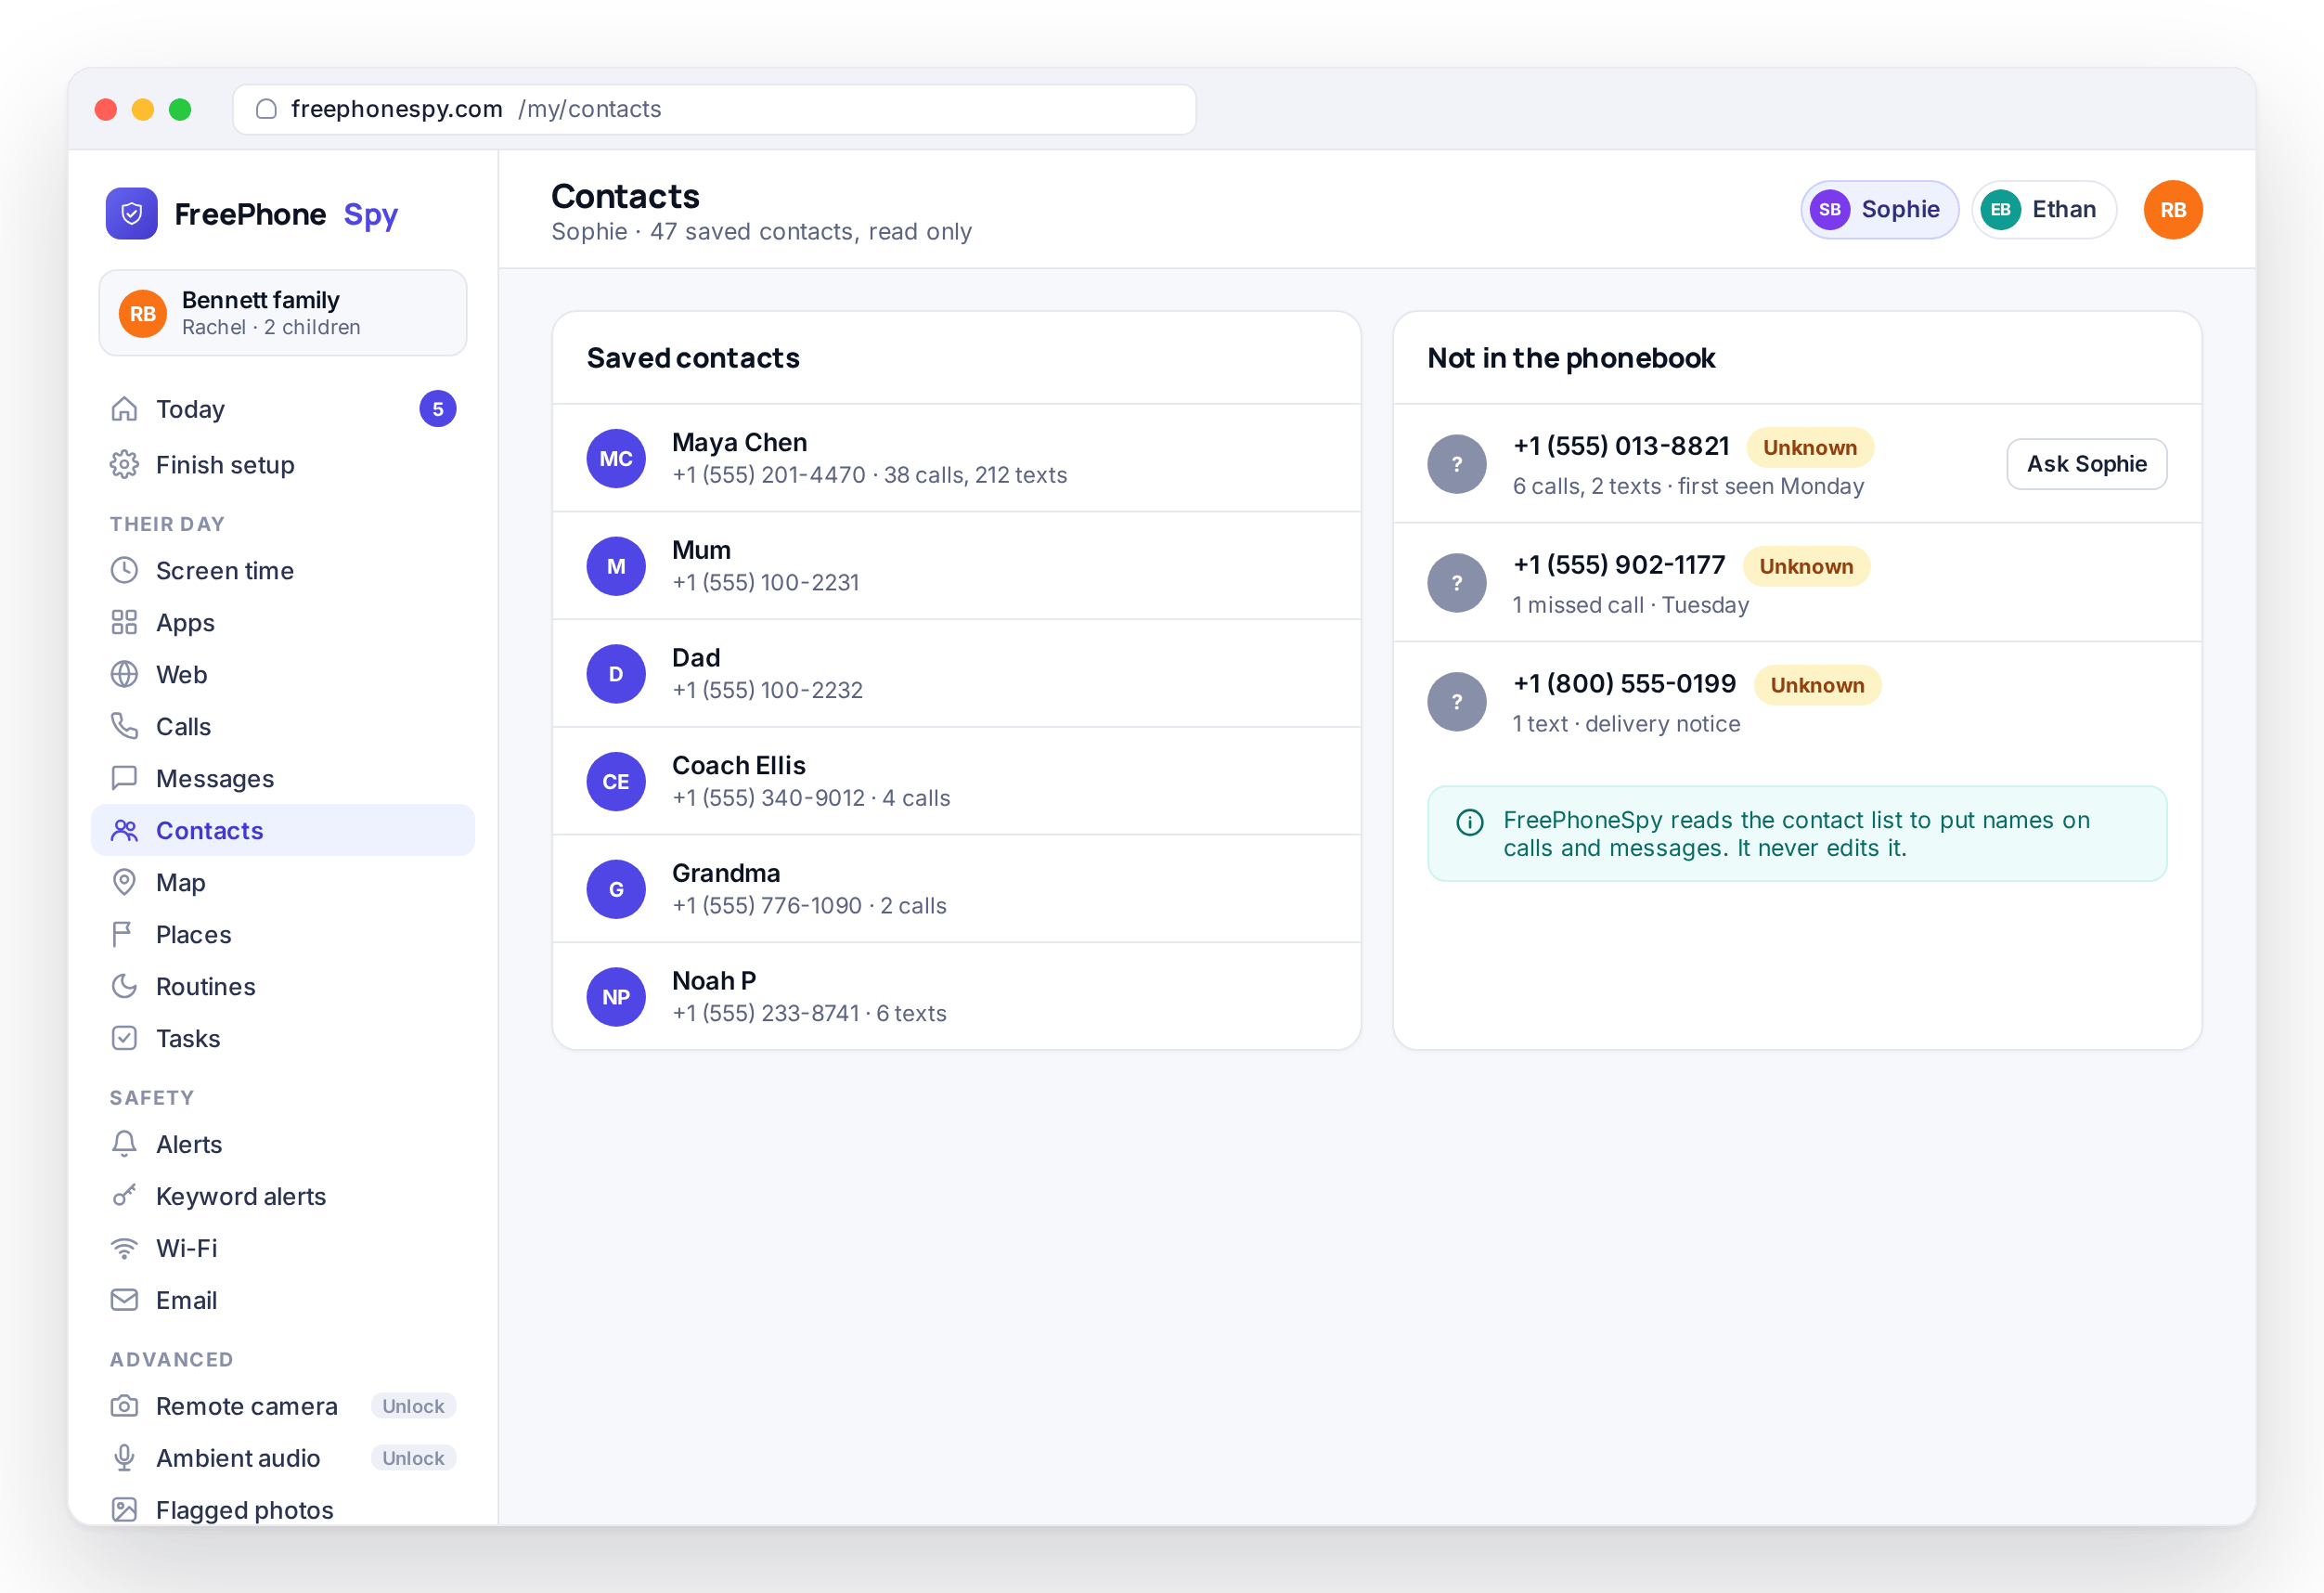
Task: Switch to Ethan's profile
Action: click(2043, 210)
